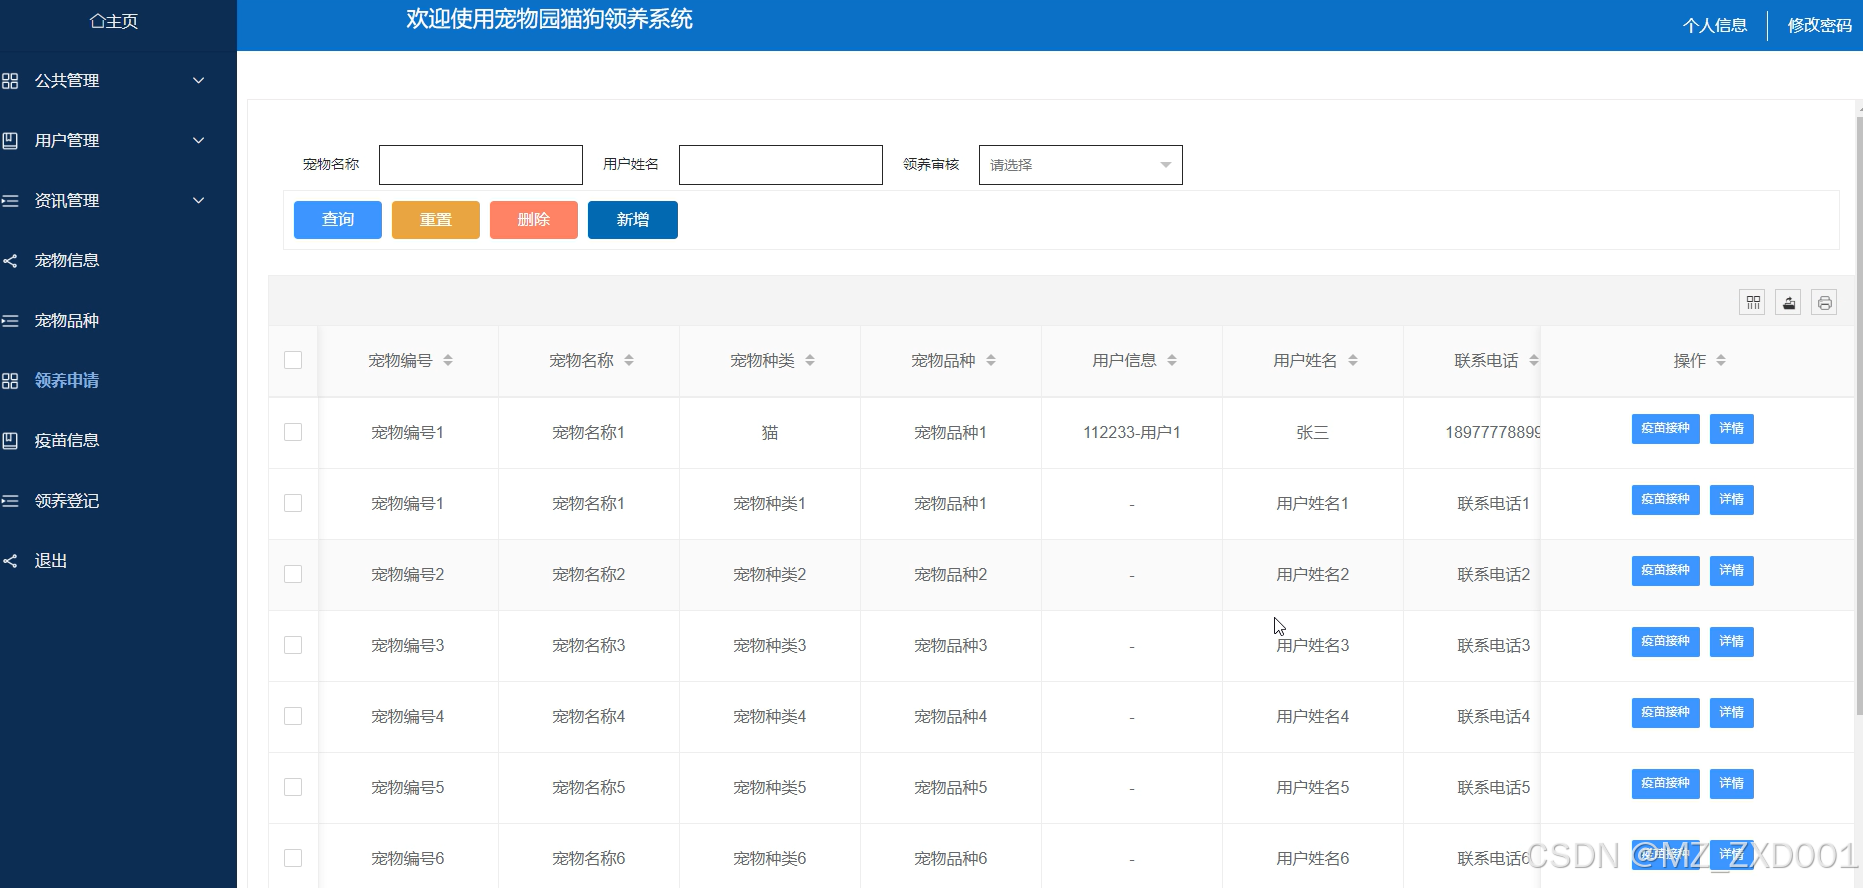Check the row for 宠物编号6
Screen dimensions: 1863x888
pyautogui.click(x=293, y=858)
